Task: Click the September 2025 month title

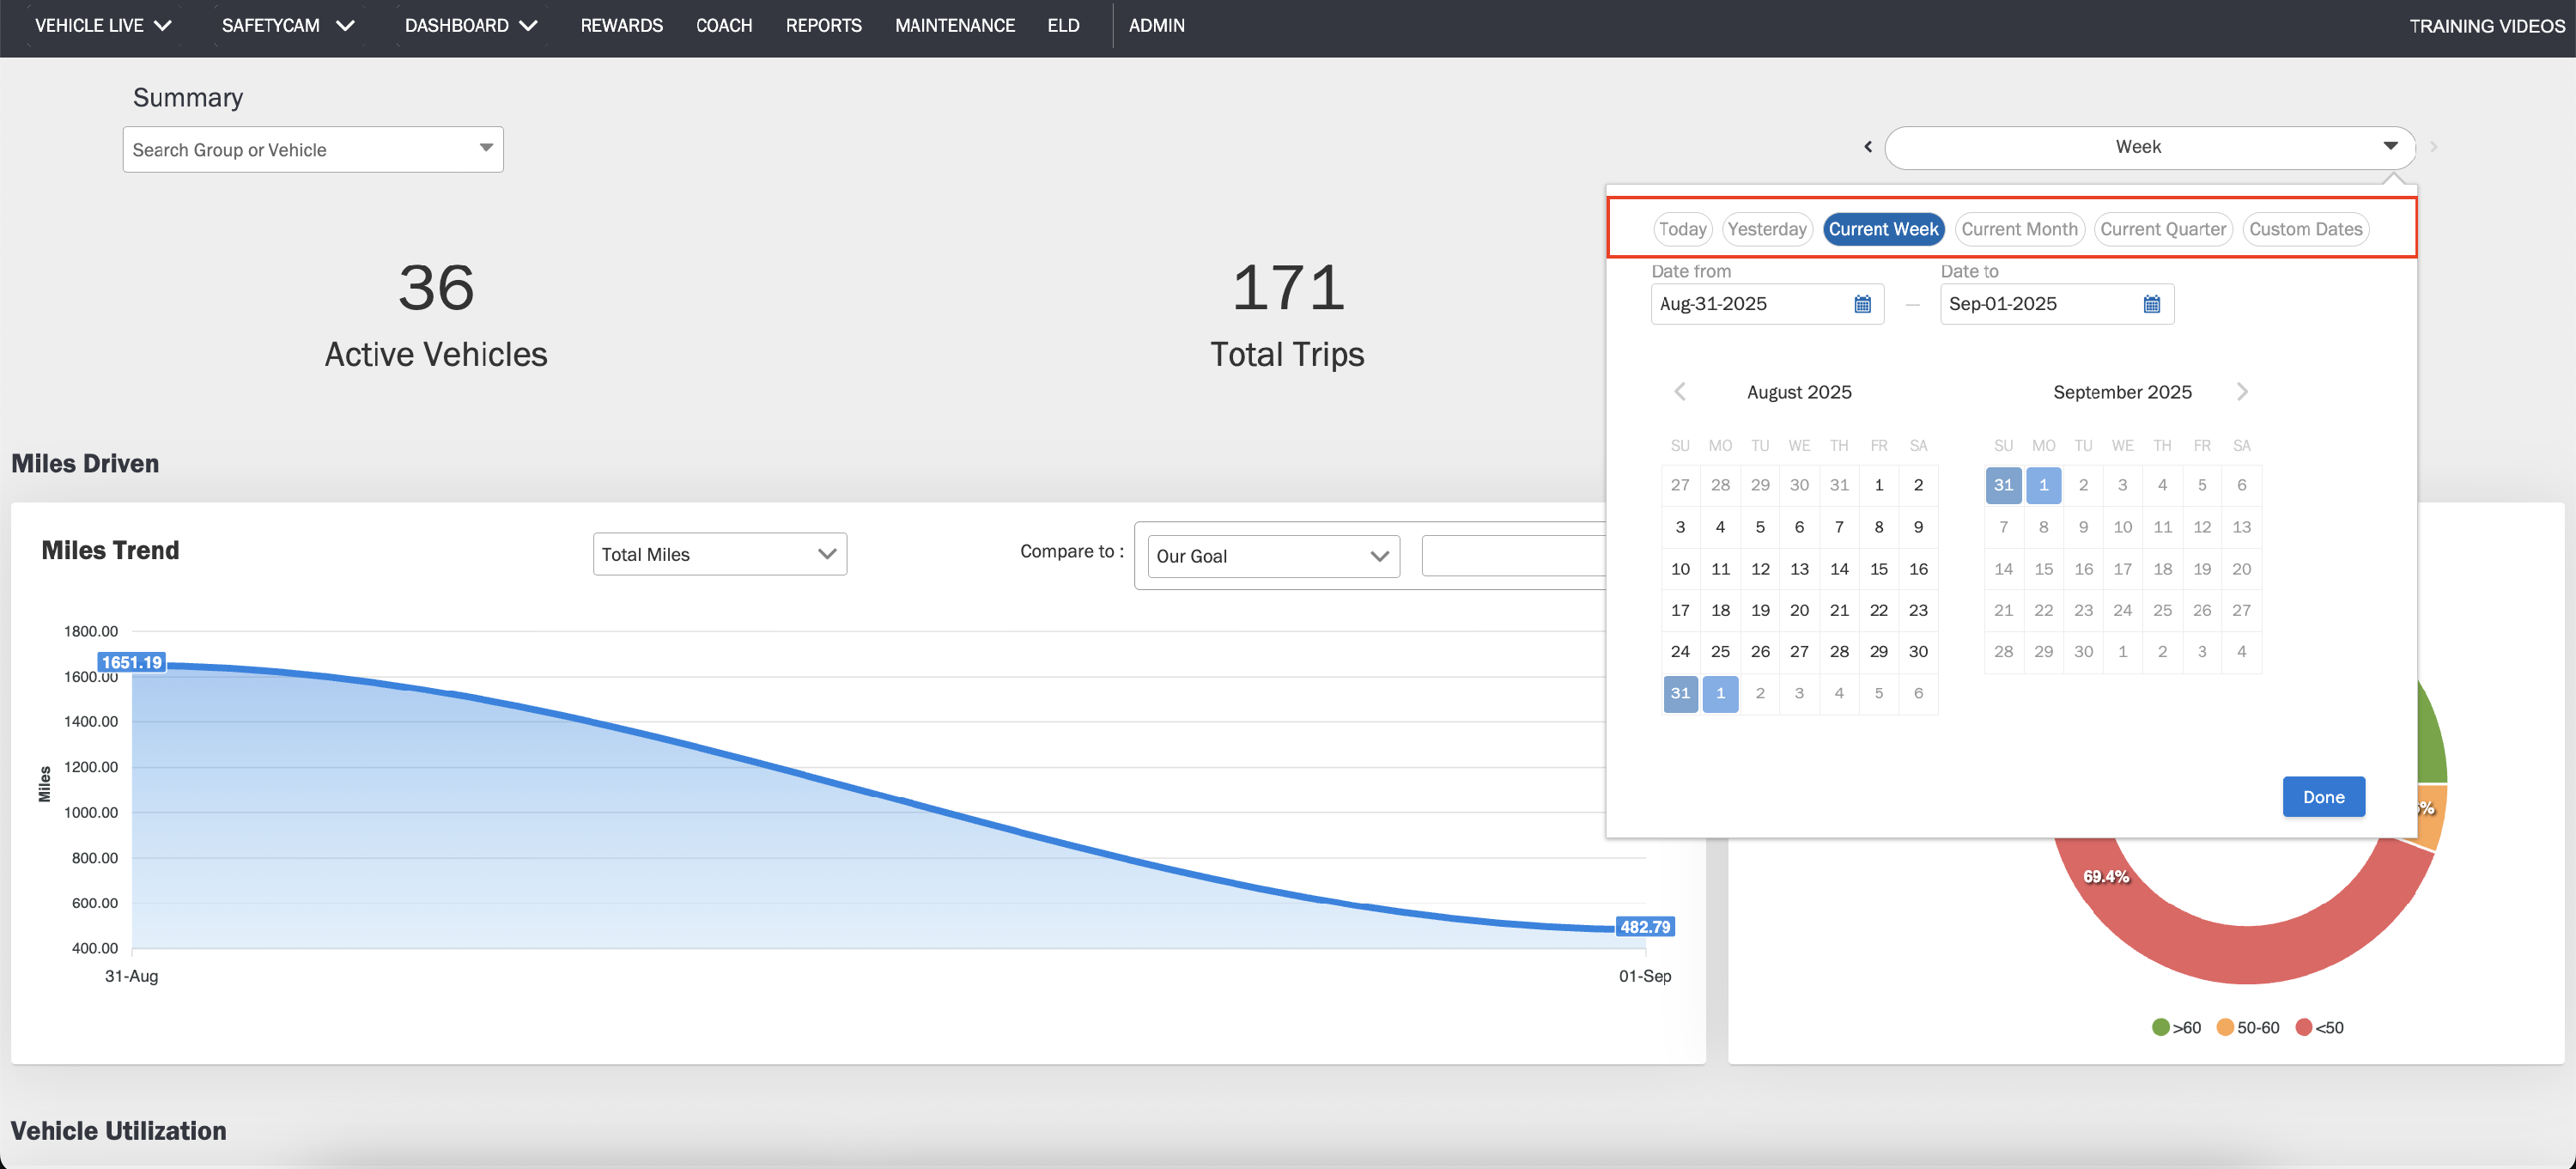Action: [x=2122, y=392]
